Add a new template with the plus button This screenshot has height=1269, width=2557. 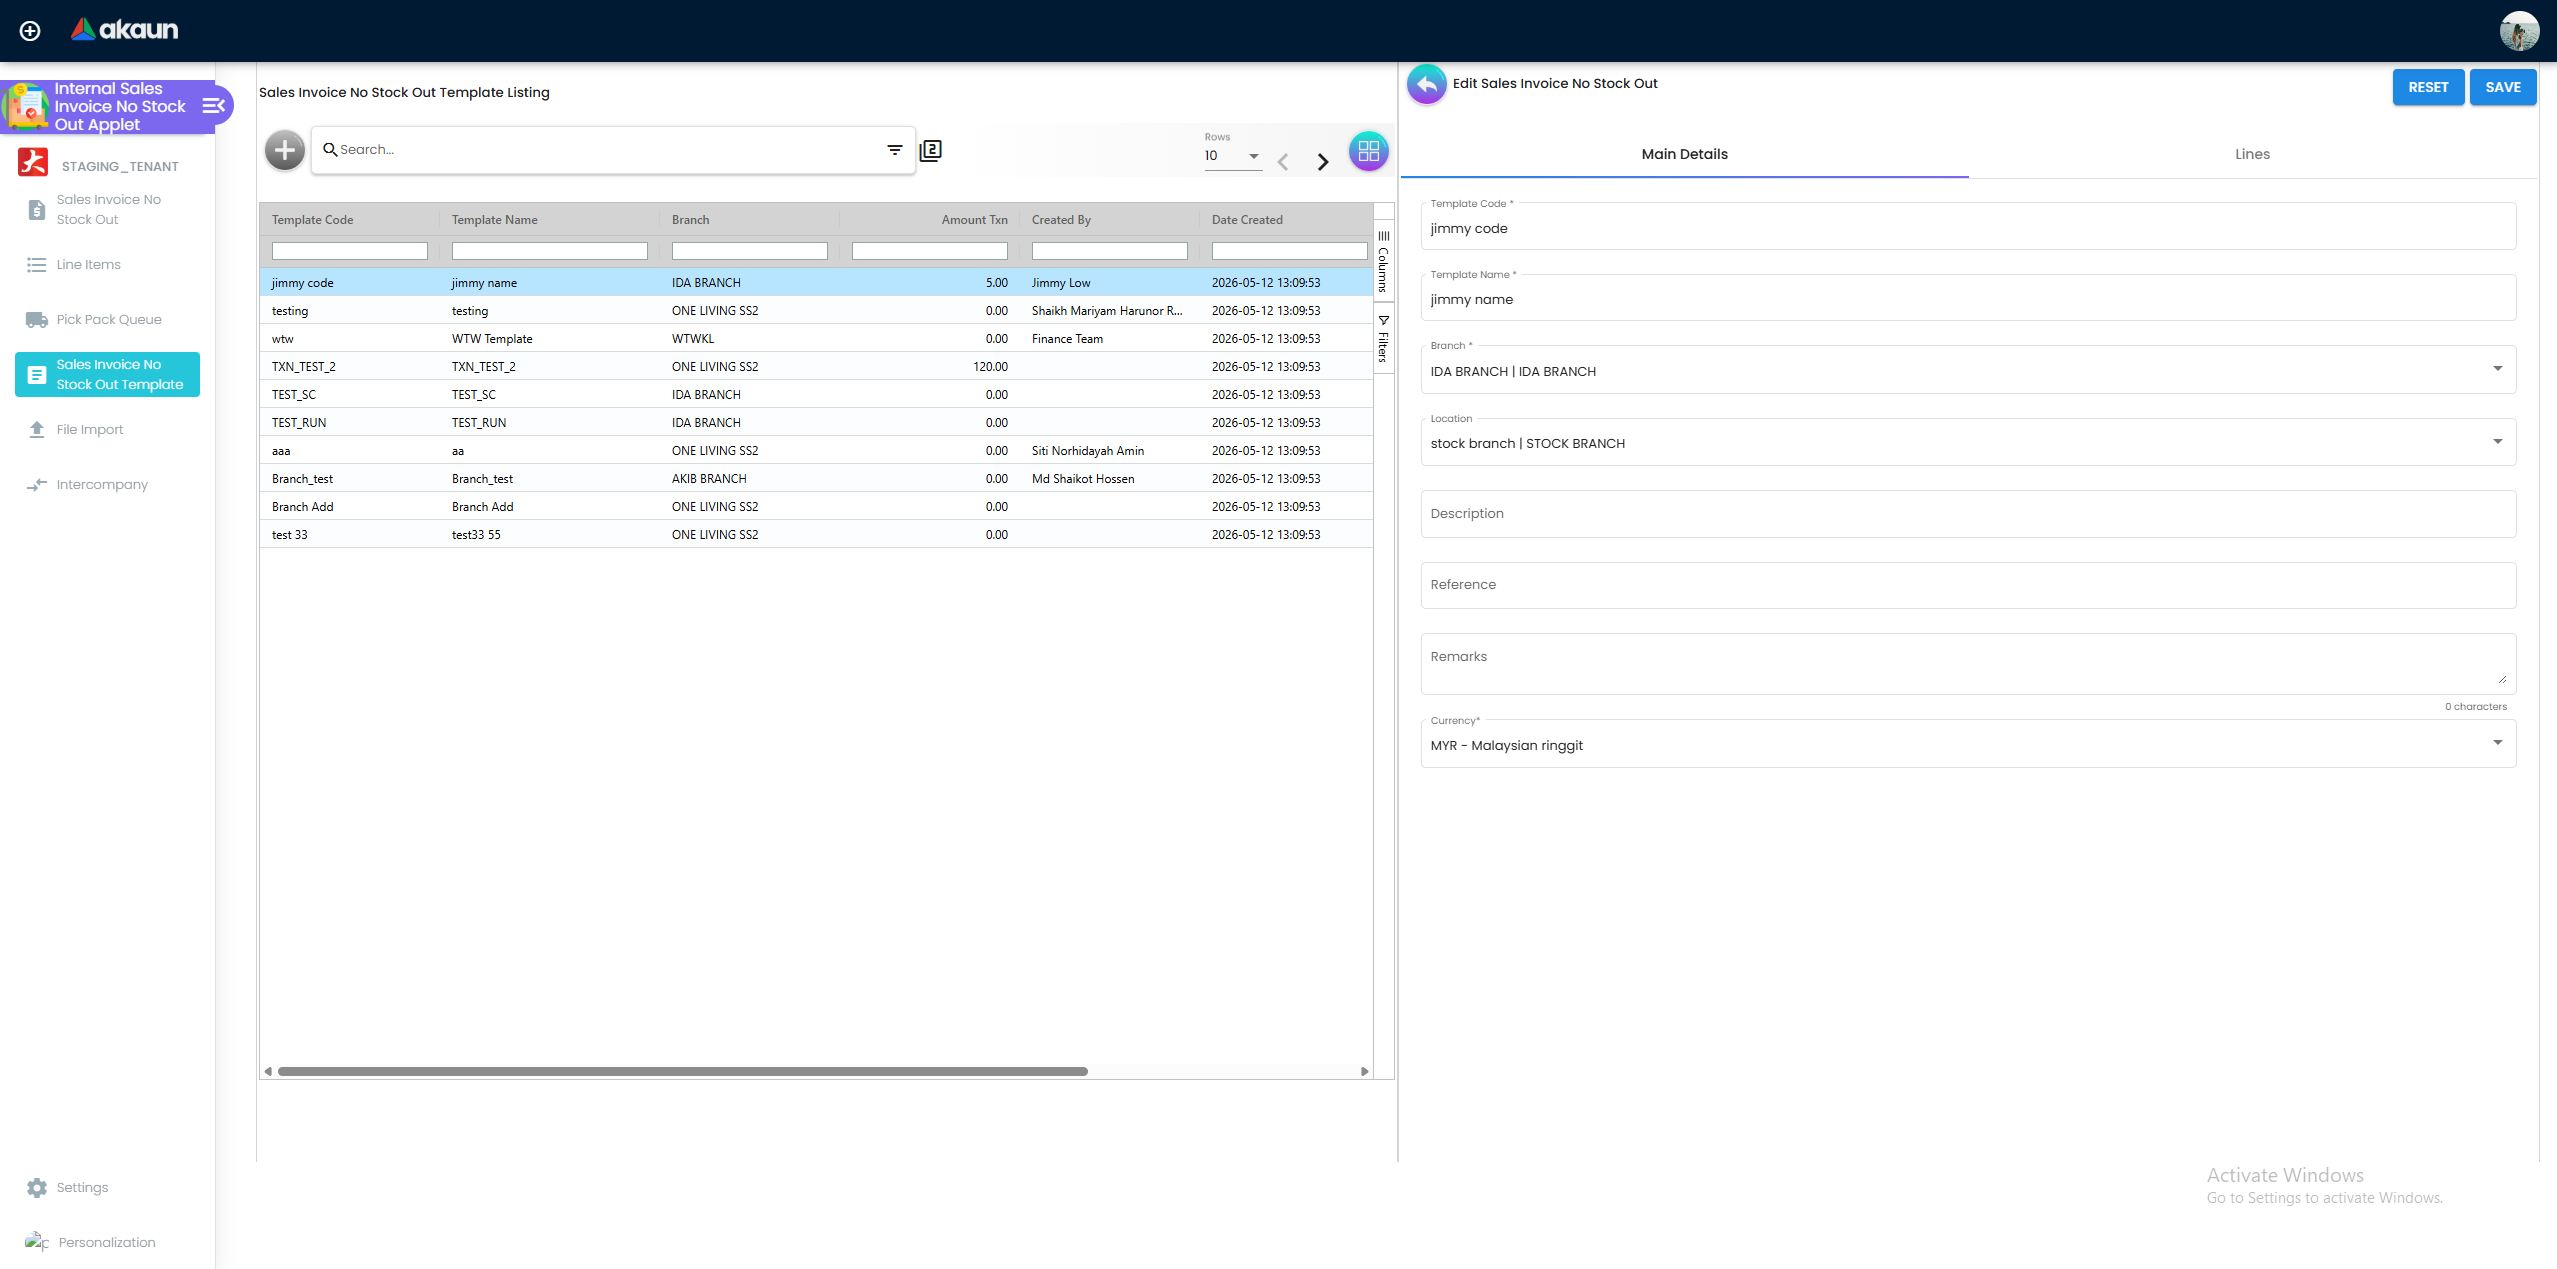click(285, 151)
